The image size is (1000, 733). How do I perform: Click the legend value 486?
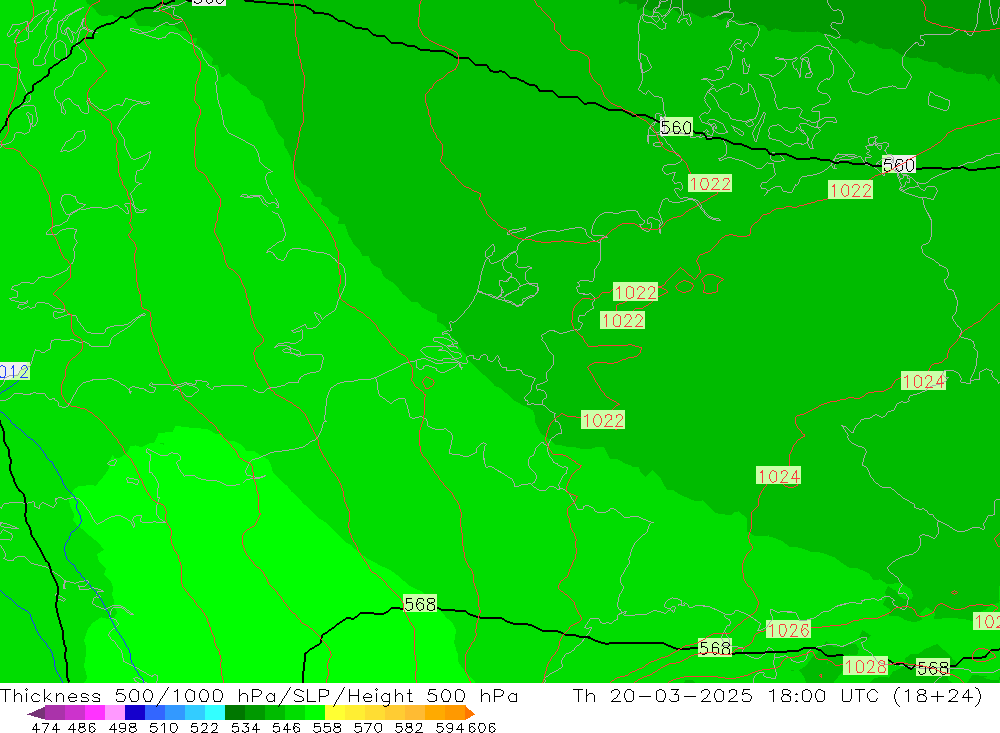tap(81, 727)
